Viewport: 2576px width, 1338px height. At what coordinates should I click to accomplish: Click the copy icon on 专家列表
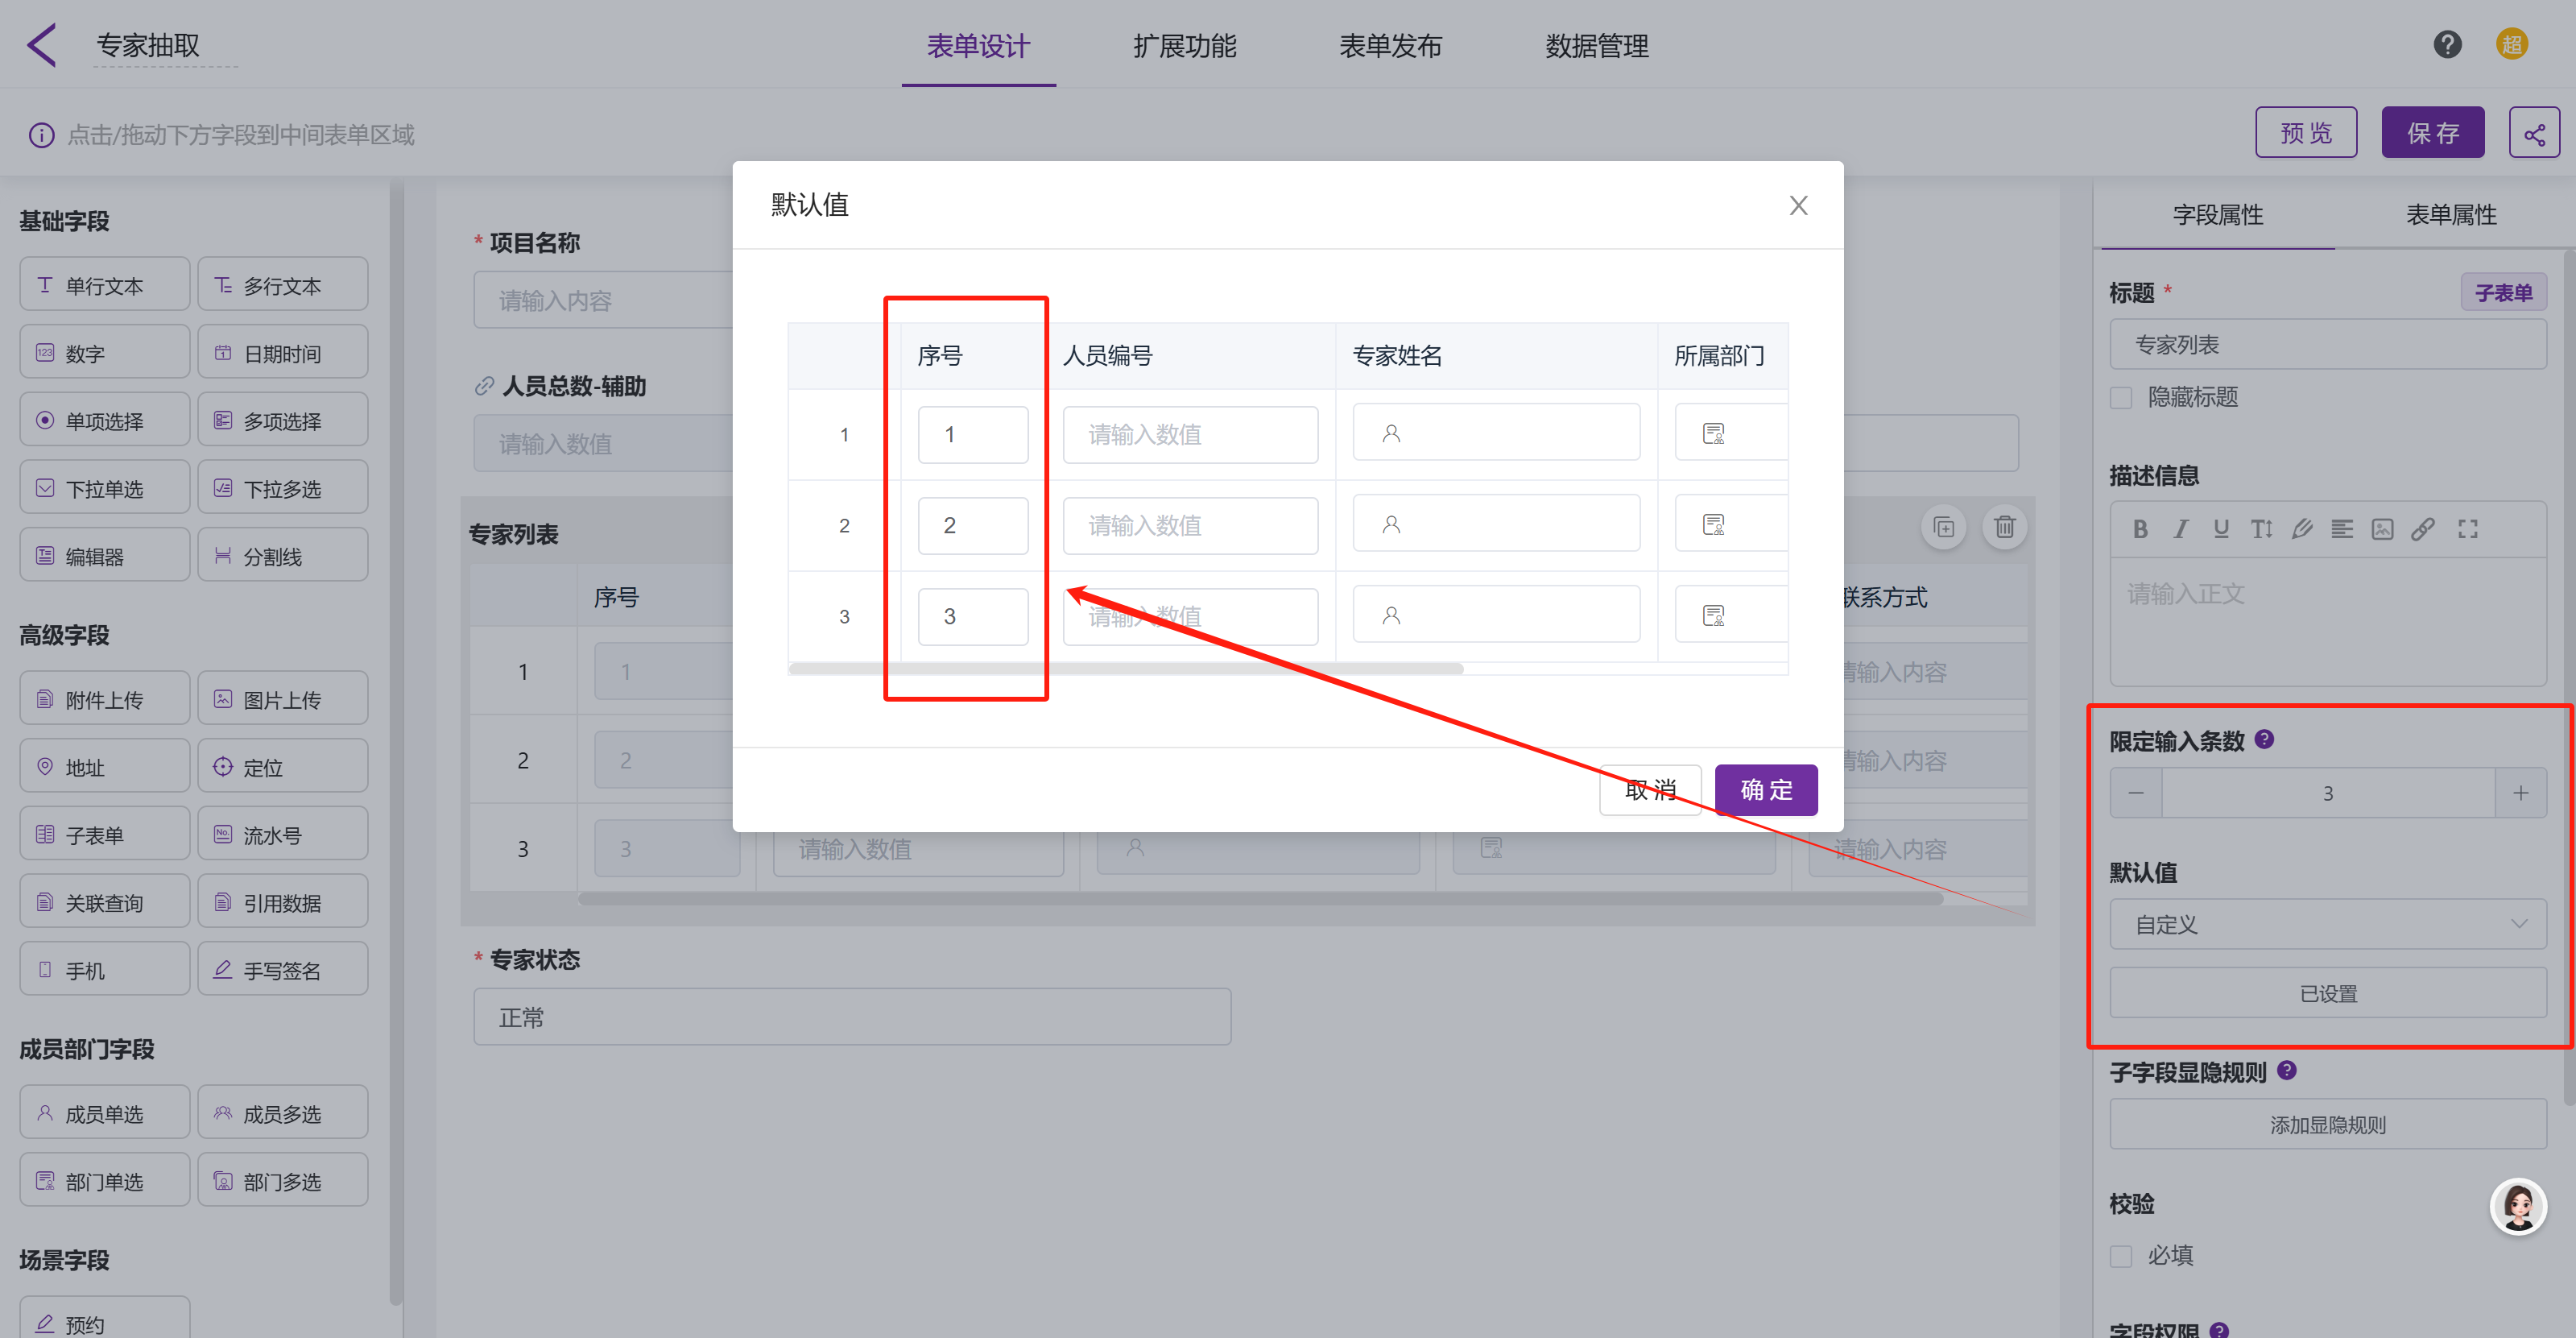click(1943, 527)
